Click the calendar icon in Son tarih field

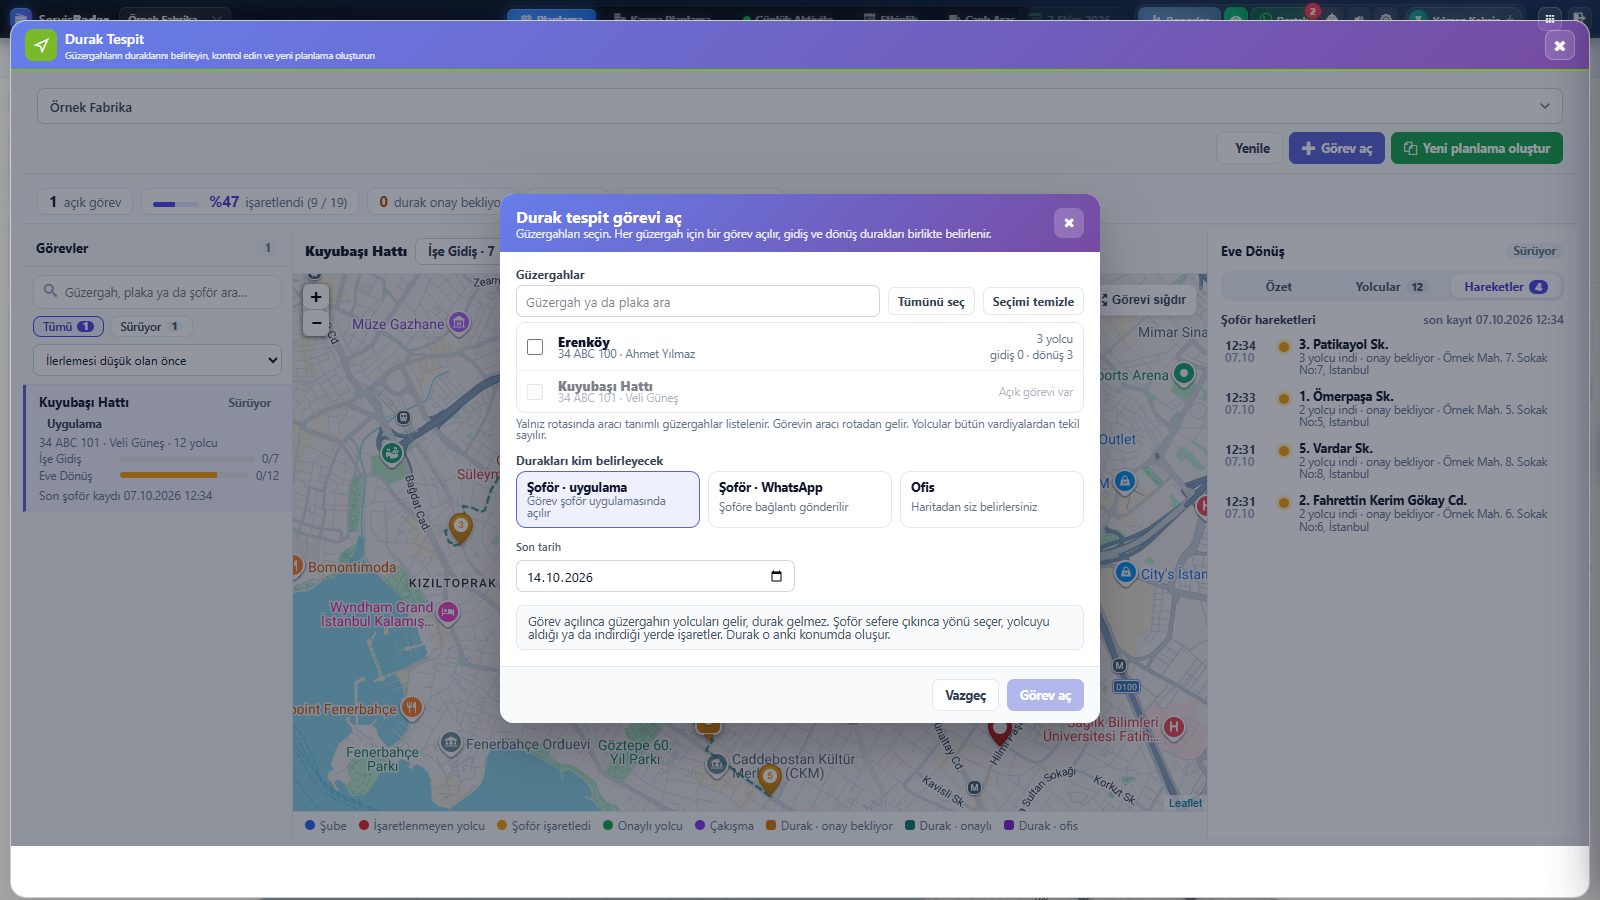(776, 576)
